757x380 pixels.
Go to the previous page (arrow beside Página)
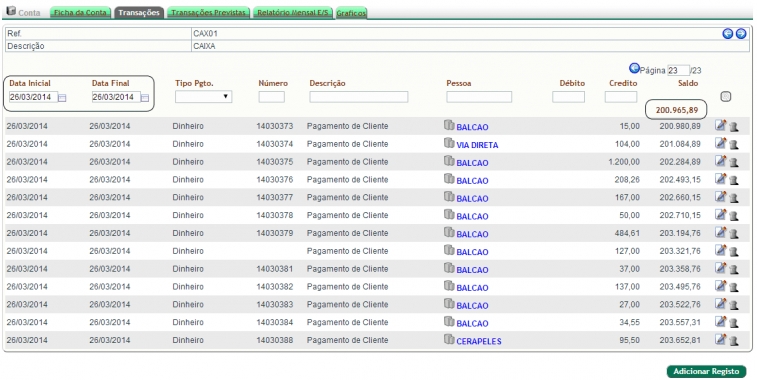[634, 68]
